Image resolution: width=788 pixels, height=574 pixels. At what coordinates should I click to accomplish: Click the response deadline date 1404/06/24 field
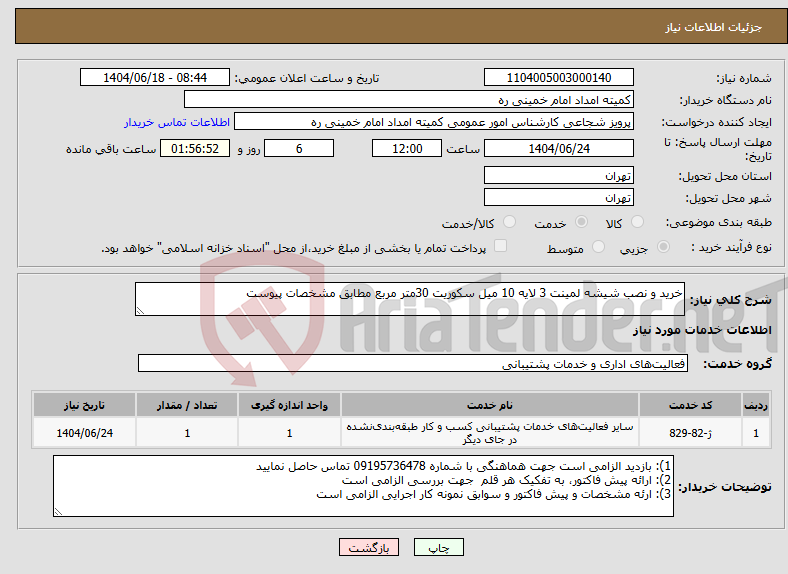click(559, 148)
